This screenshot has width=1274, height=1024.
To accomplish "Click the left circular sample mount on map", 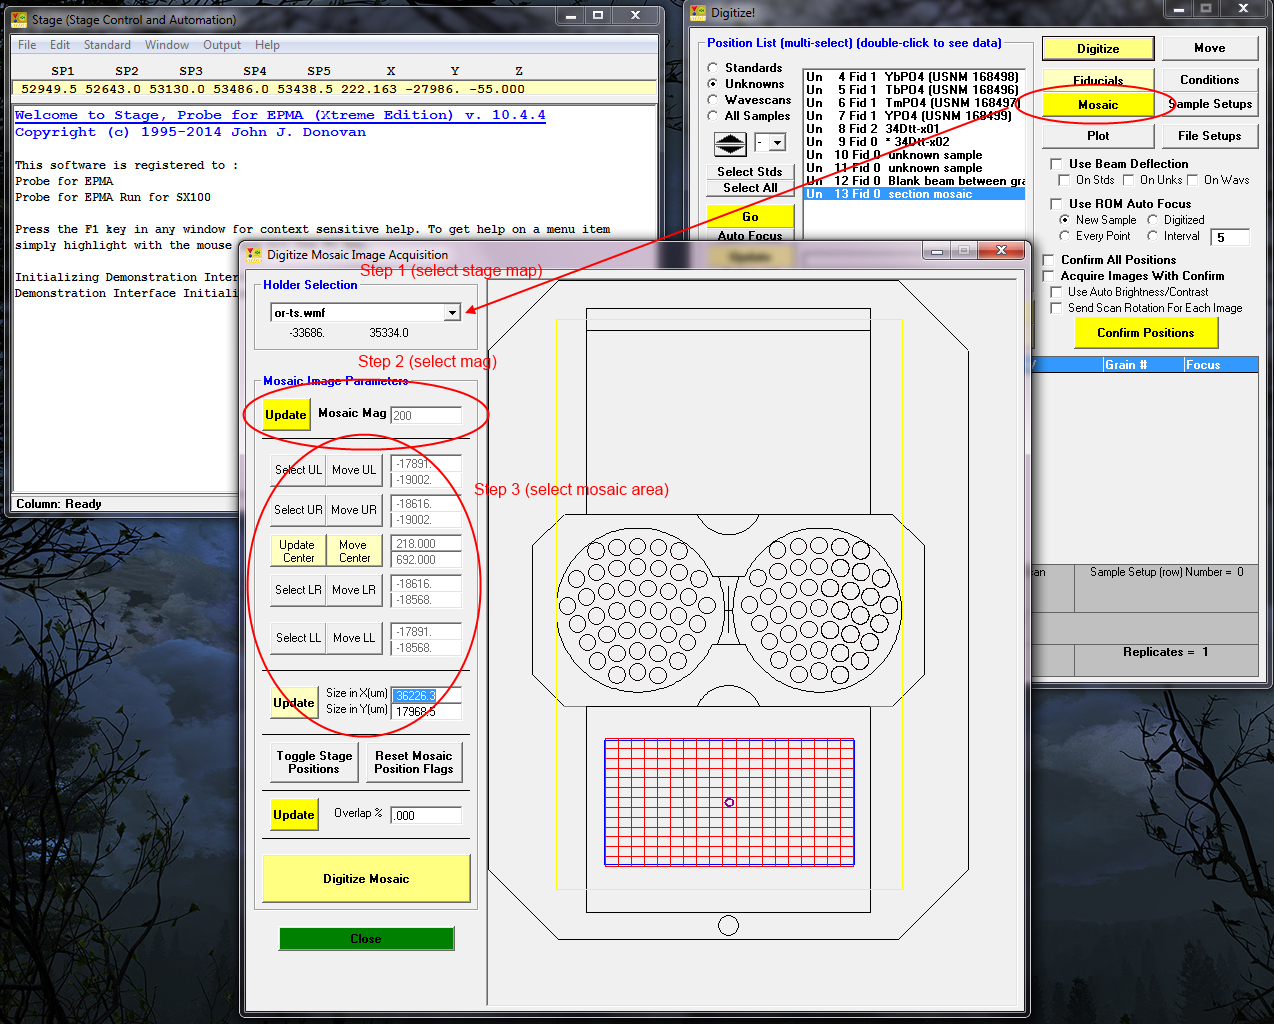I will [x=640, y=611].
